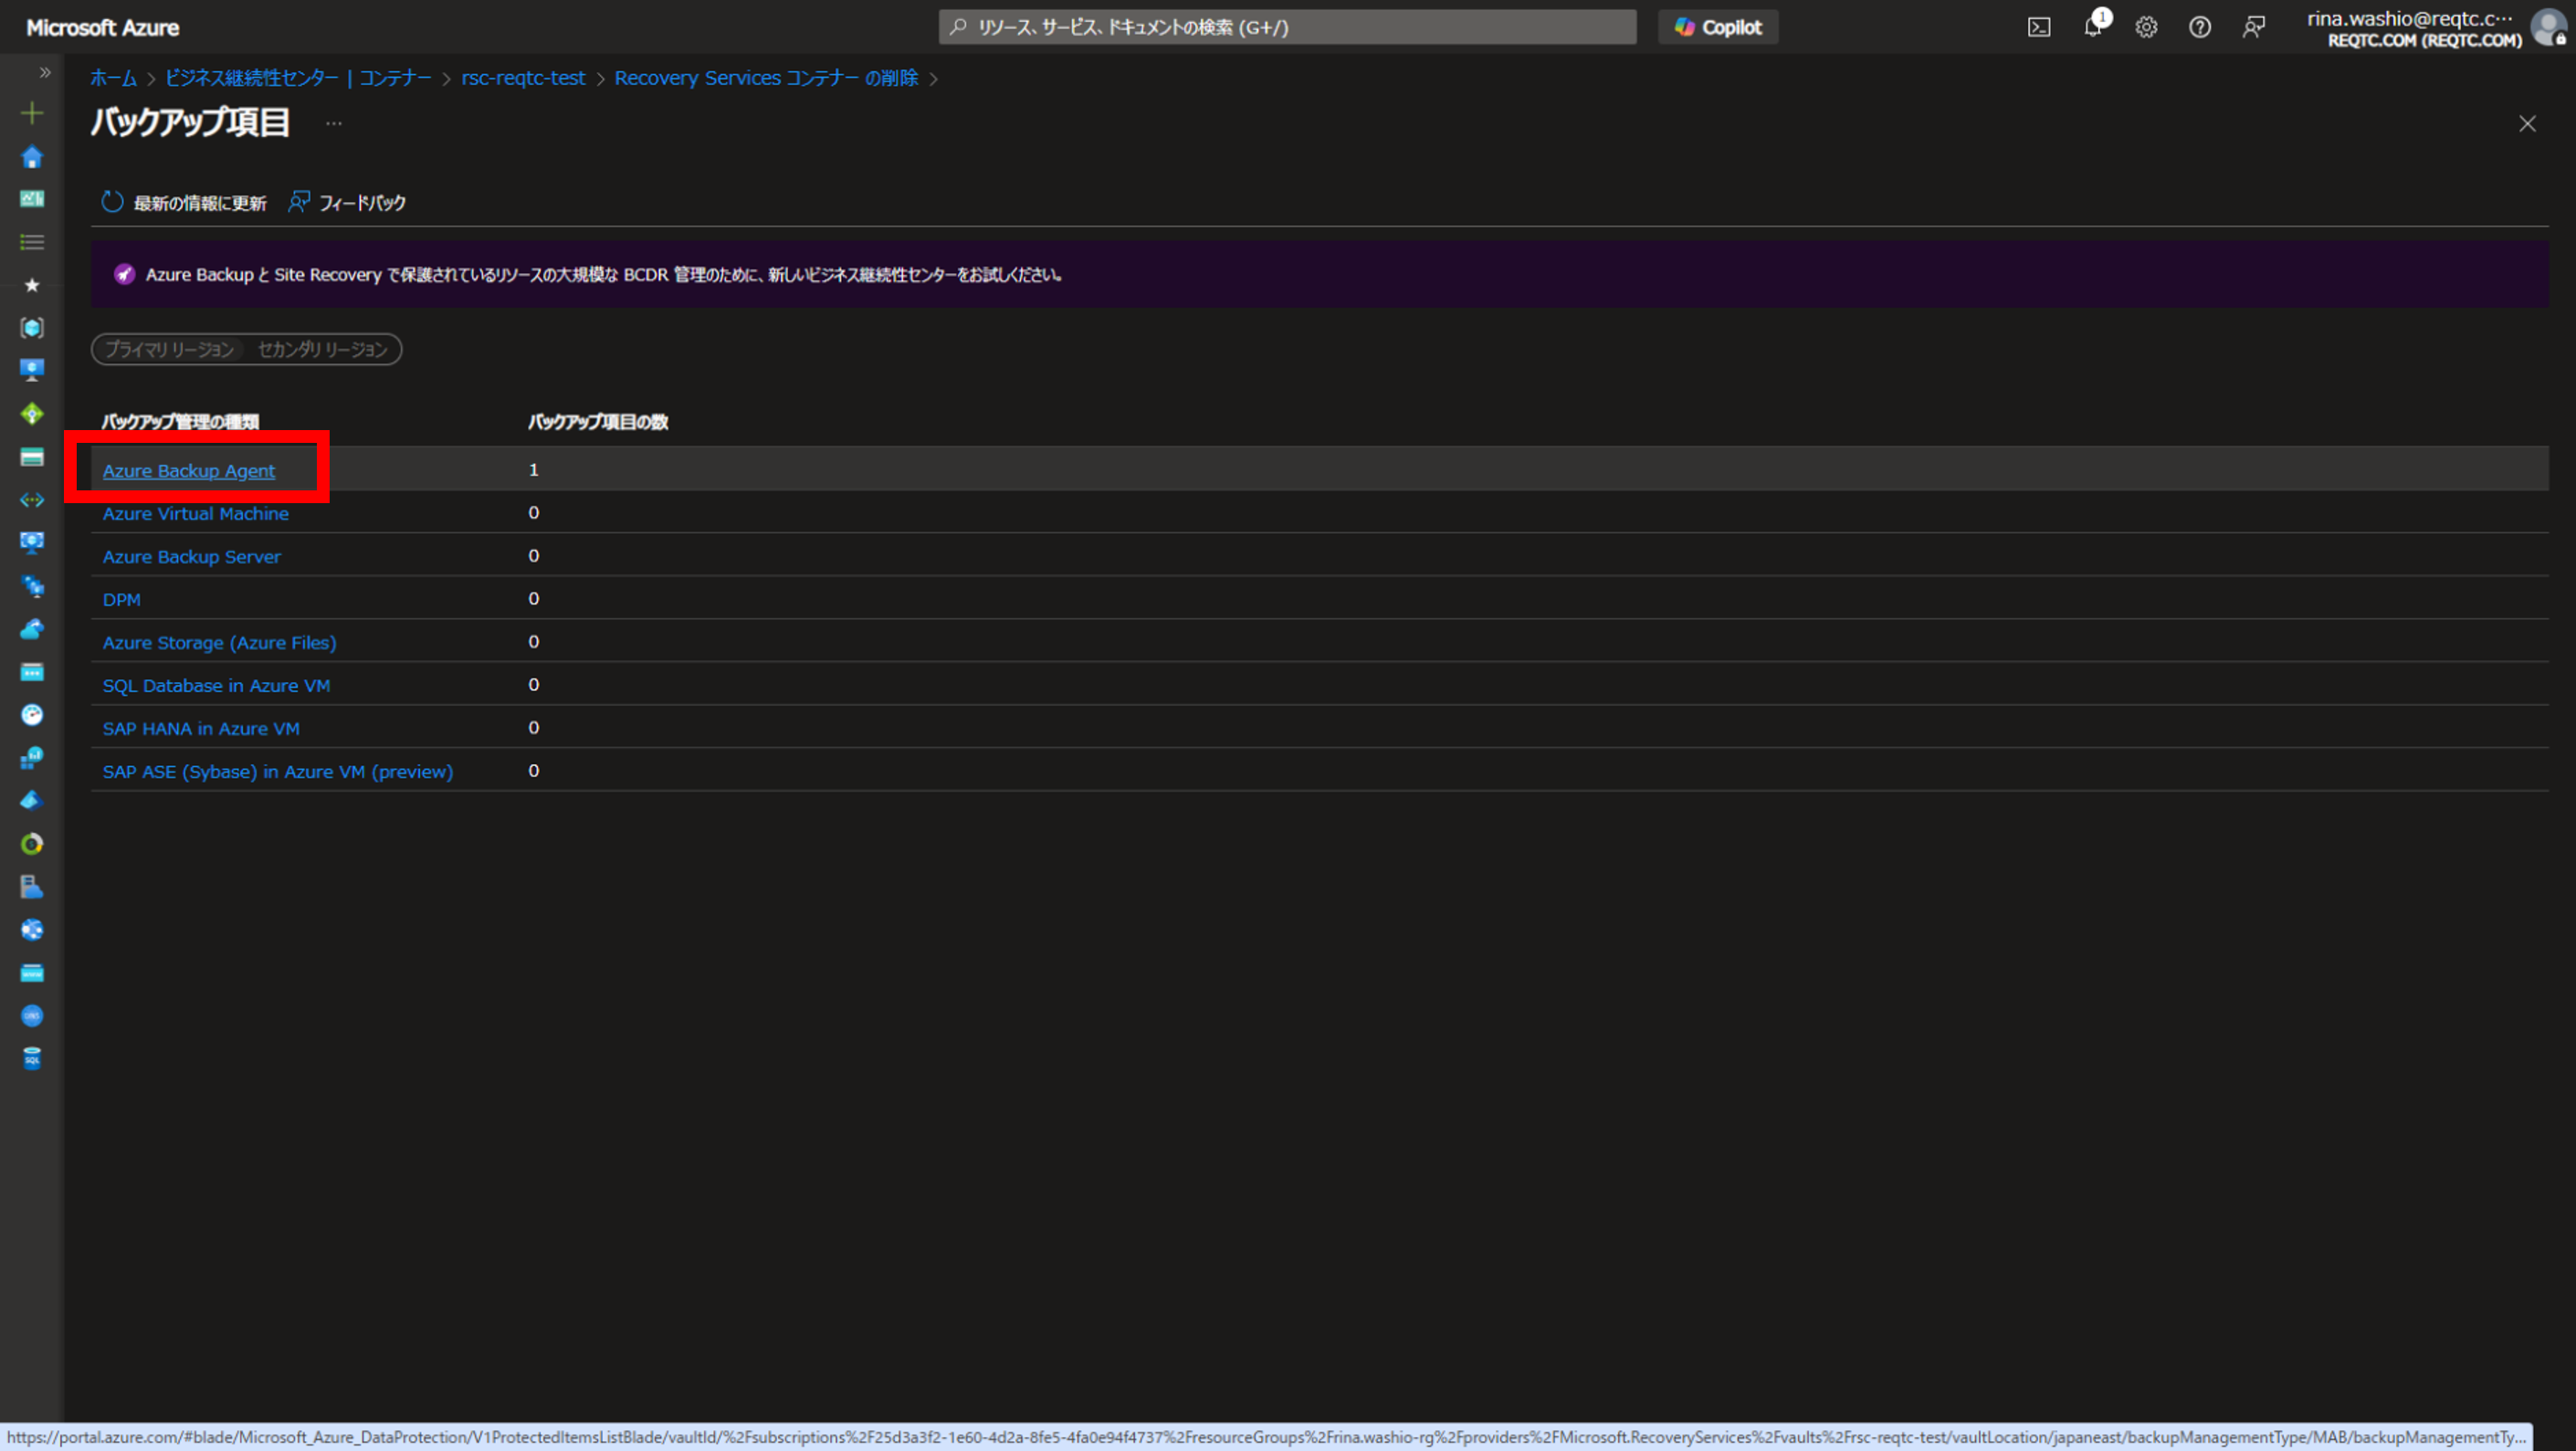The height and width of the screenshot is (1451, 2576).
Task: Click the monitor icon below the cube icon
Action: coord(32,371)
